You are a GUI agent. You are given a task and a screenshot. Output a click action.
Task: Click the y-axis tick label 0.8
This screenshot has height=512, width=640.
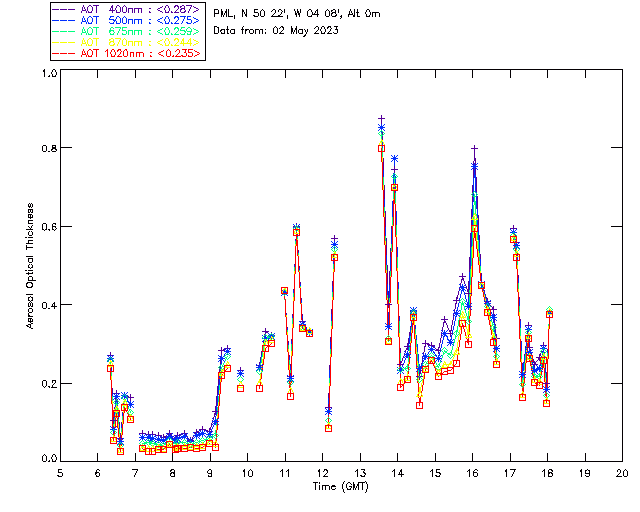49,148
